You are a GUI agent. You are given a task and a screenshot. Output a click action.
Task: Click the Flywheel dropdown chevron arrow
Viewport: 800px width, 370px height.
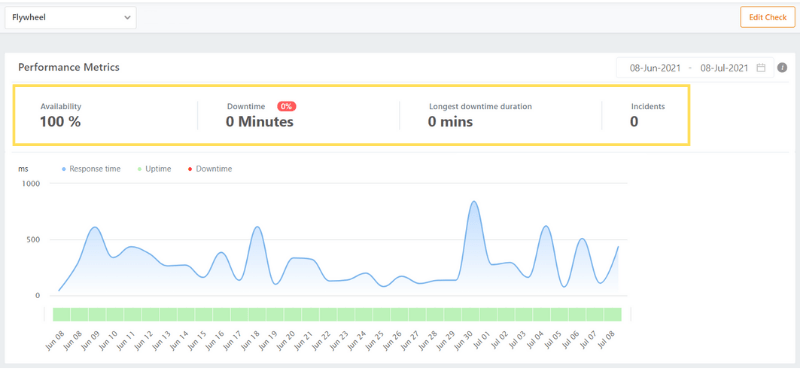coord(127,17)
